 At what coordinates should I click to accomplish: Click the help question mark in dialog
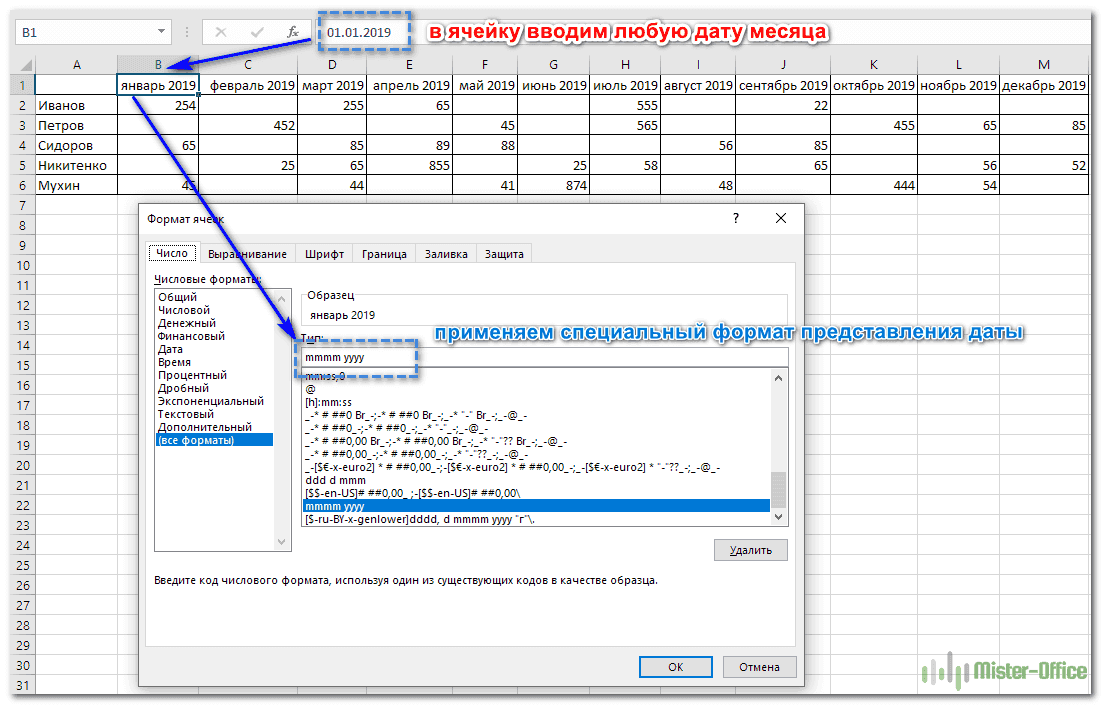(x=736, y=217)
